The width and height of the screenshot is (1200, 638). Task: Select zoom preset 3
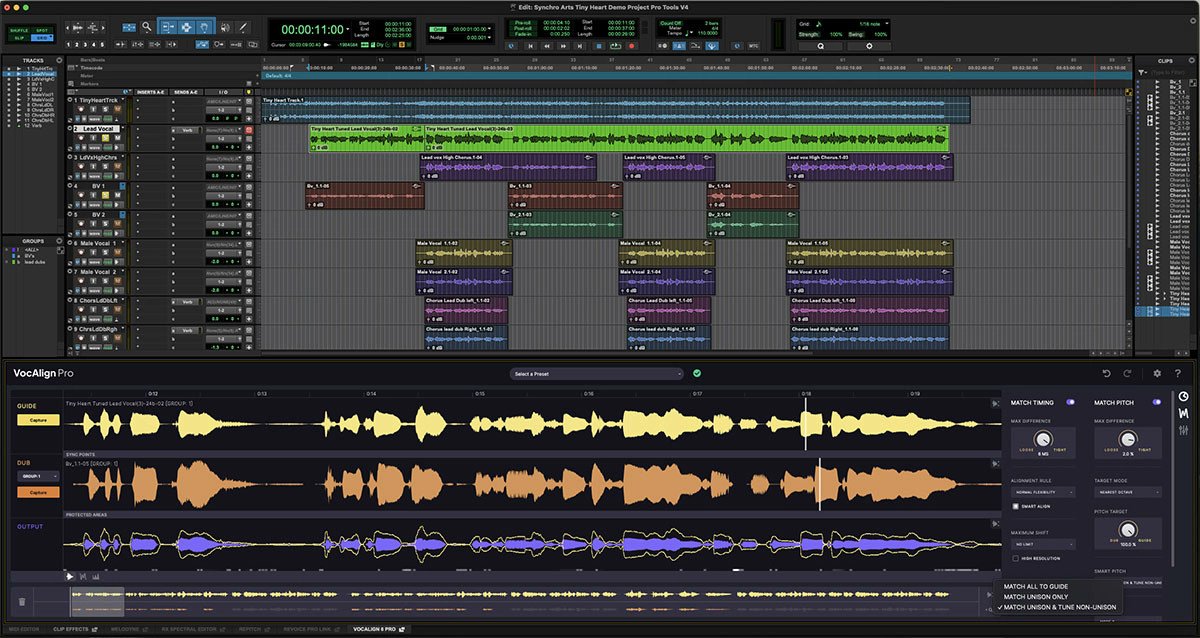(86, 45)
